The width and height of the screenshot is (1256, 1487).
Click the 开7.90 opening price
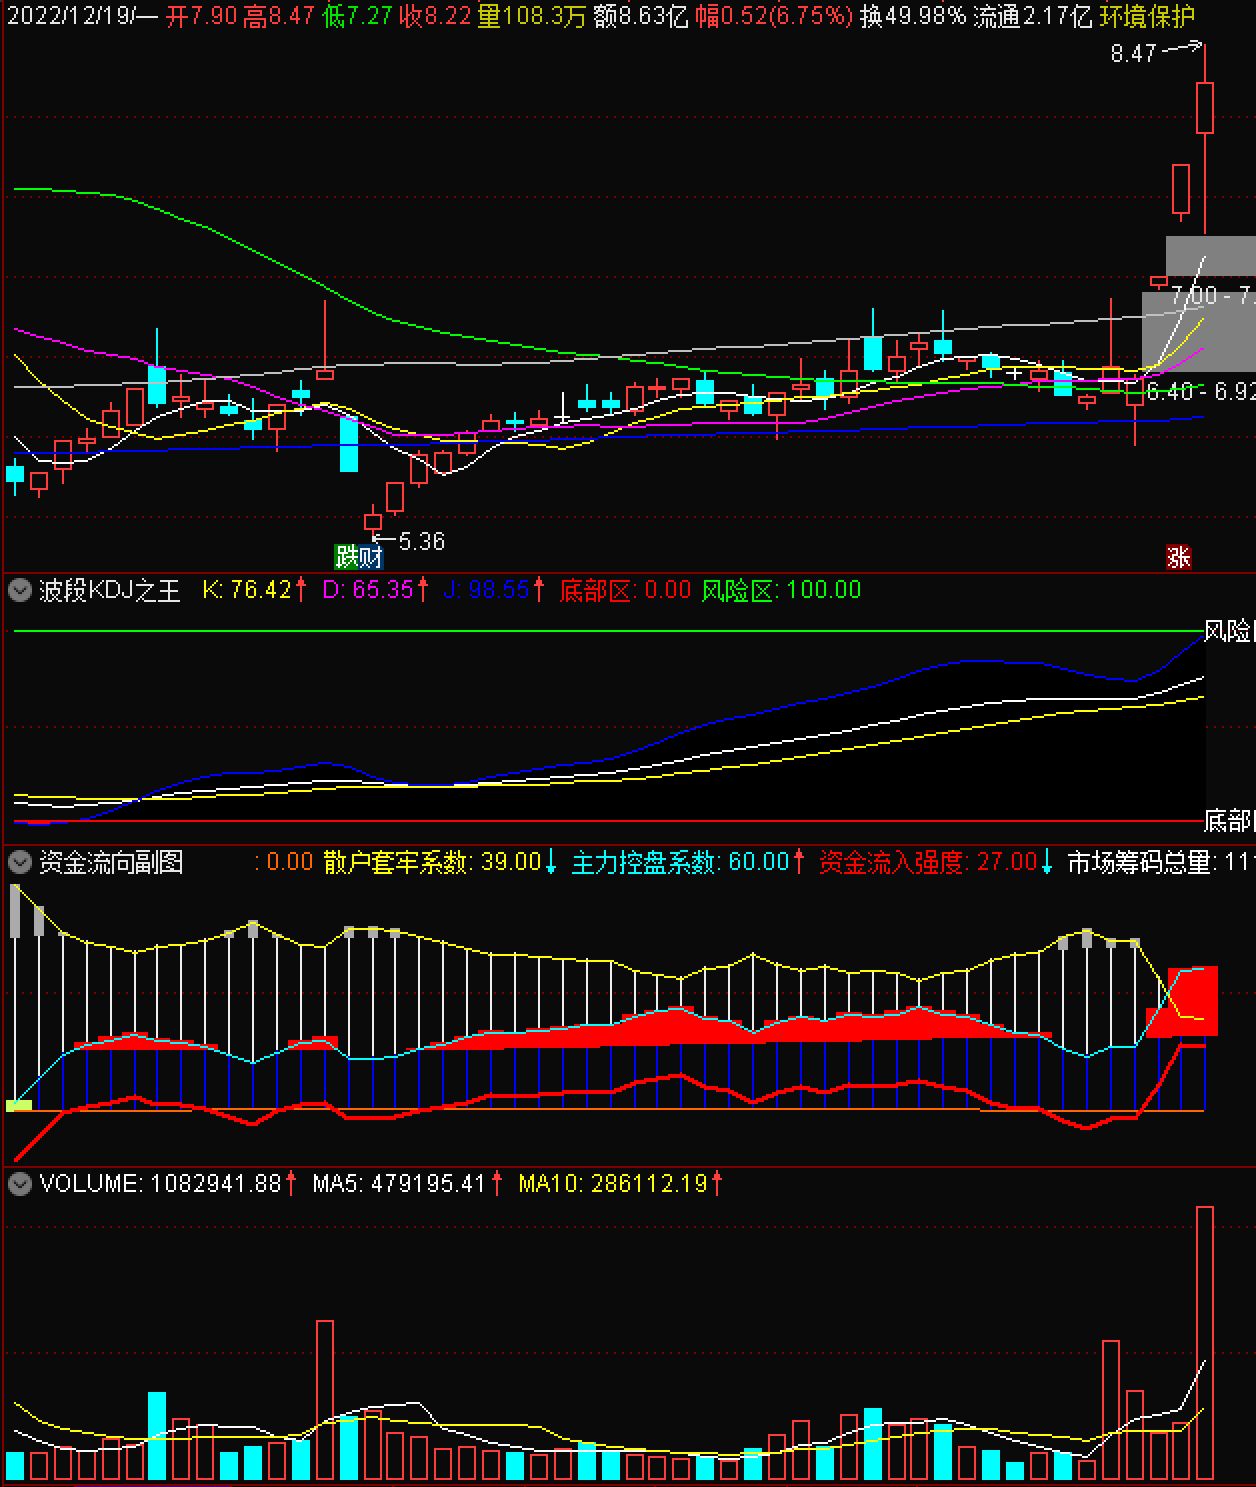click(x=203, y=16)
